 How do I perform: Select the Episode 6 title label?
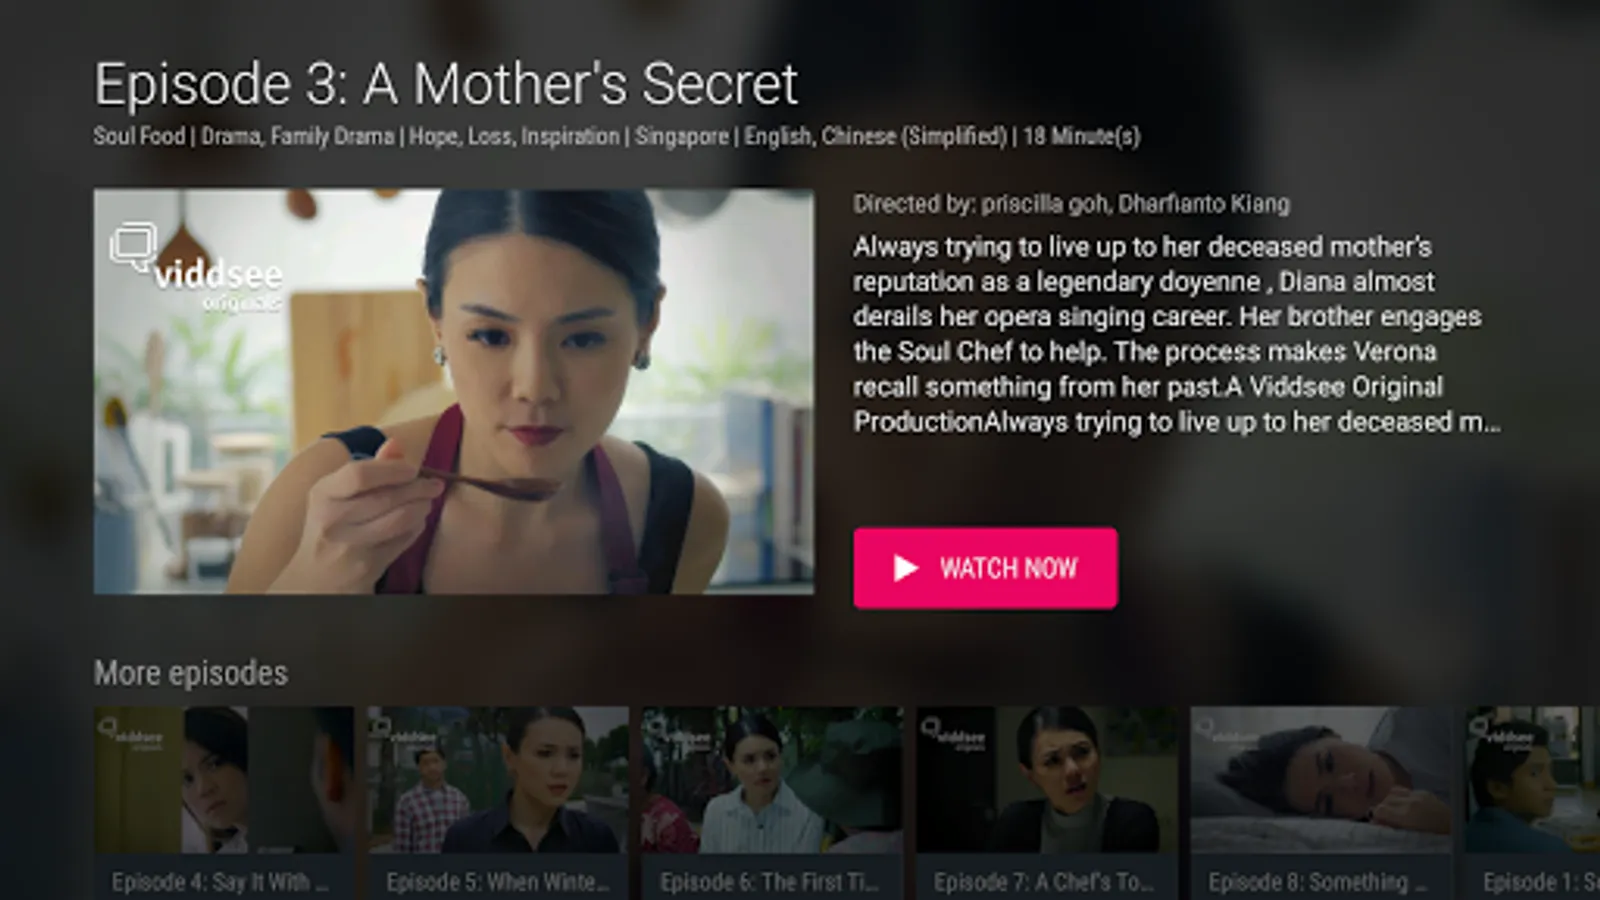click(770, 882)
